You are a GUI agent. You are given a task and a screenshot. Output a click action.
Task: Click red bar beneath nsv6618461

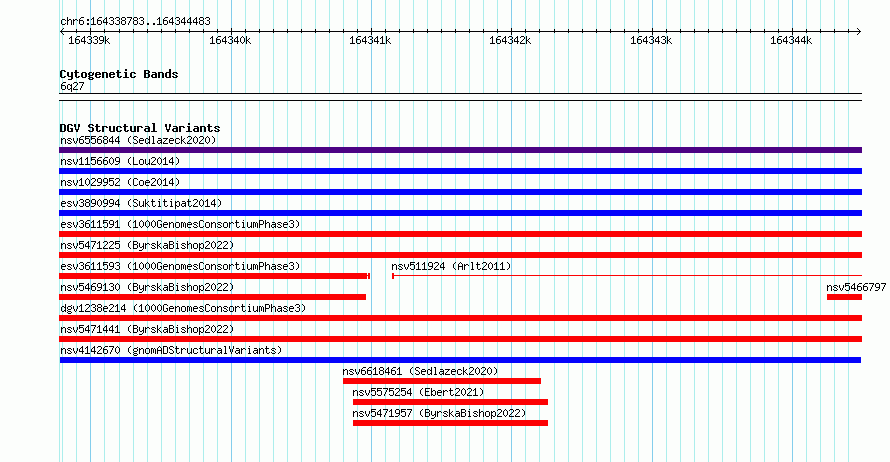[442, 381]
